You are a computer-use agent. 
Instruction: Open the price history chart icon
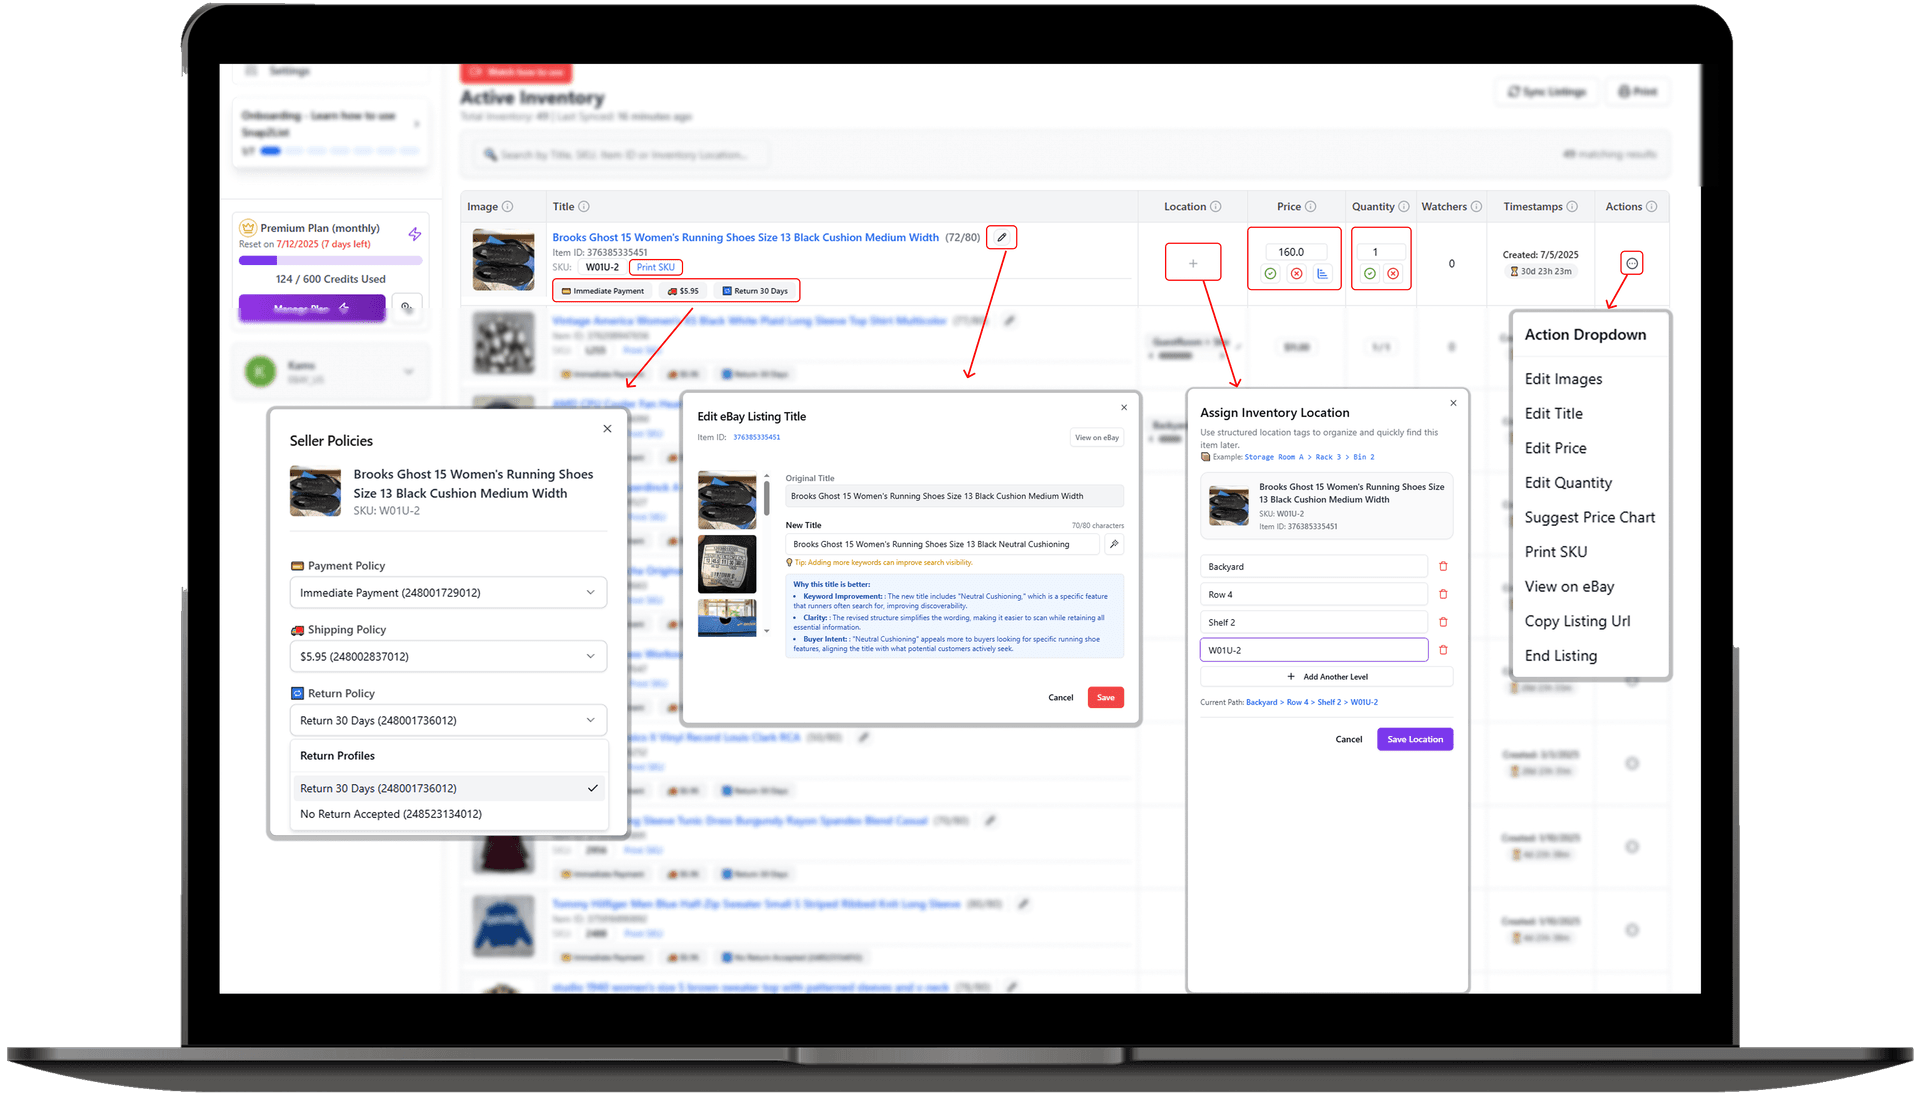1322,273
